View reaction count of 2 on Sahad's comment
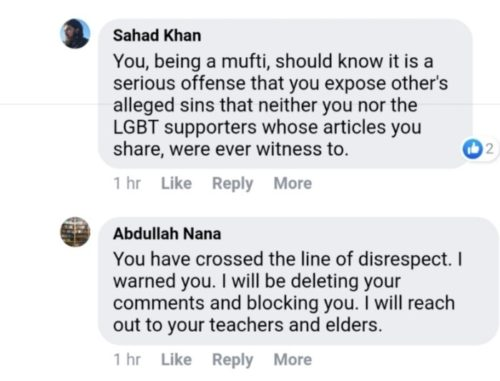 point(489,149)
